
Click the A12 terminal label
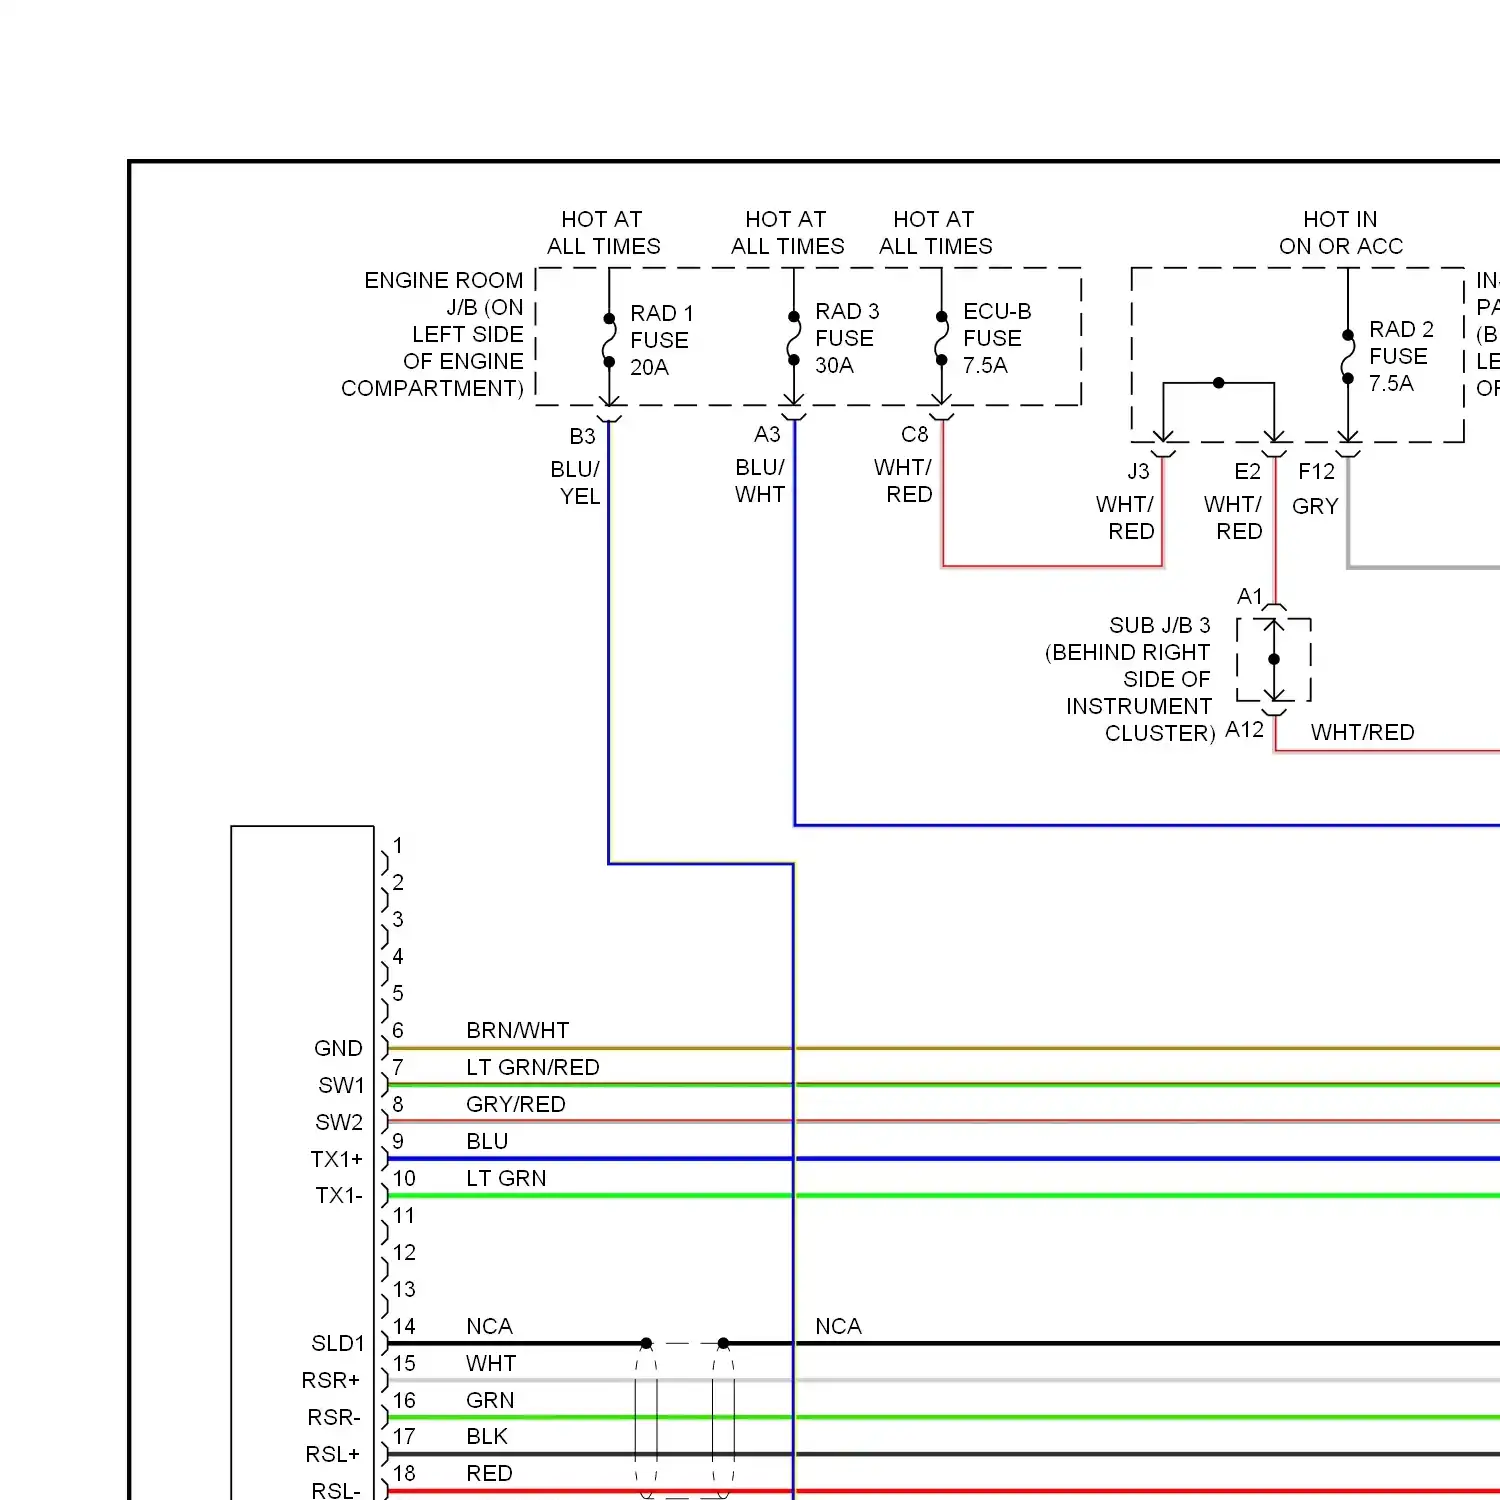[x=1244, y=730]
